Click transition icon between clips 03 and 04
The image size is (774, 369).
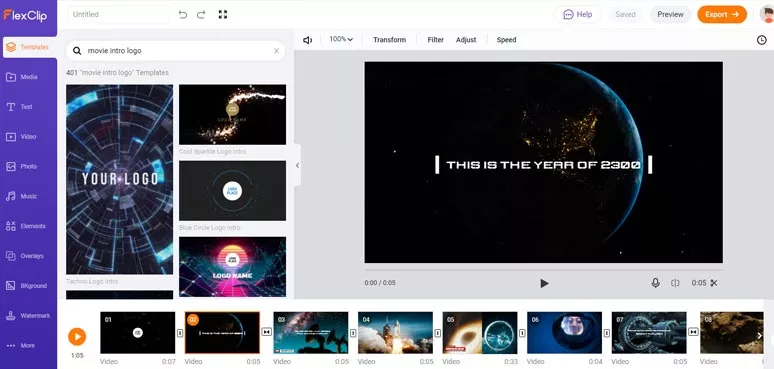353,332
